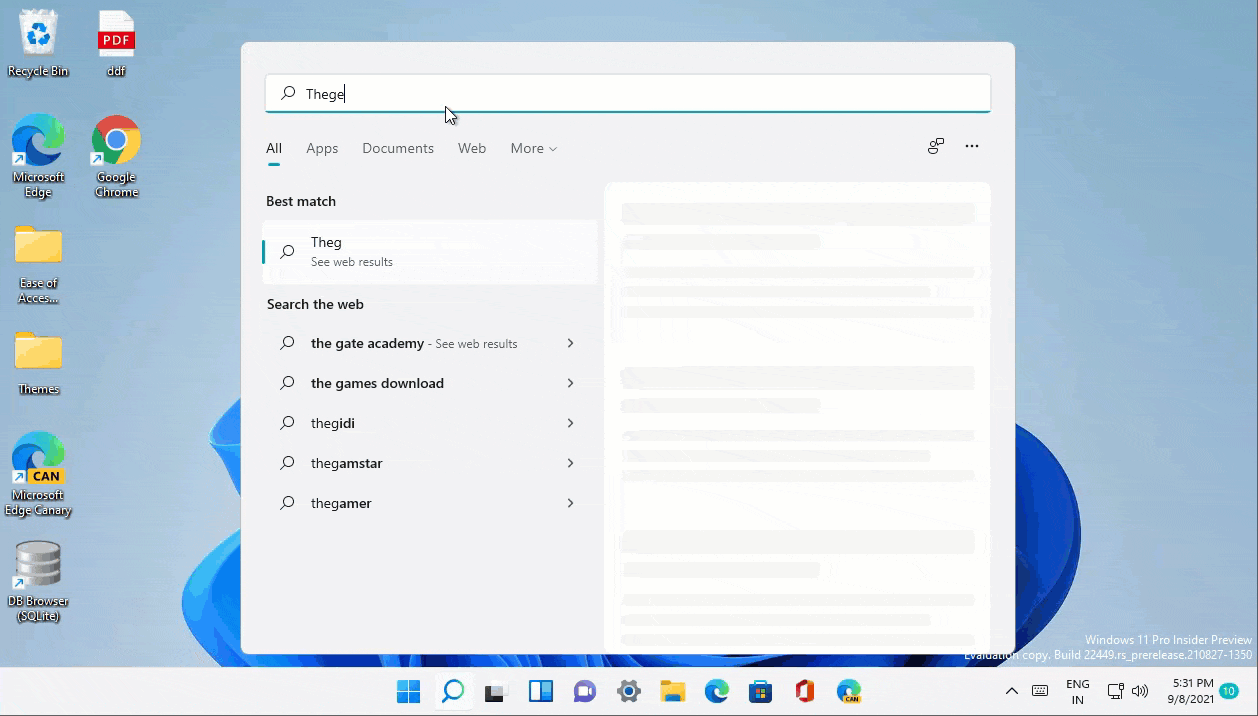Switch to the Web tab
Viewport: 1258px width, 716px height.
pos(472,148)
